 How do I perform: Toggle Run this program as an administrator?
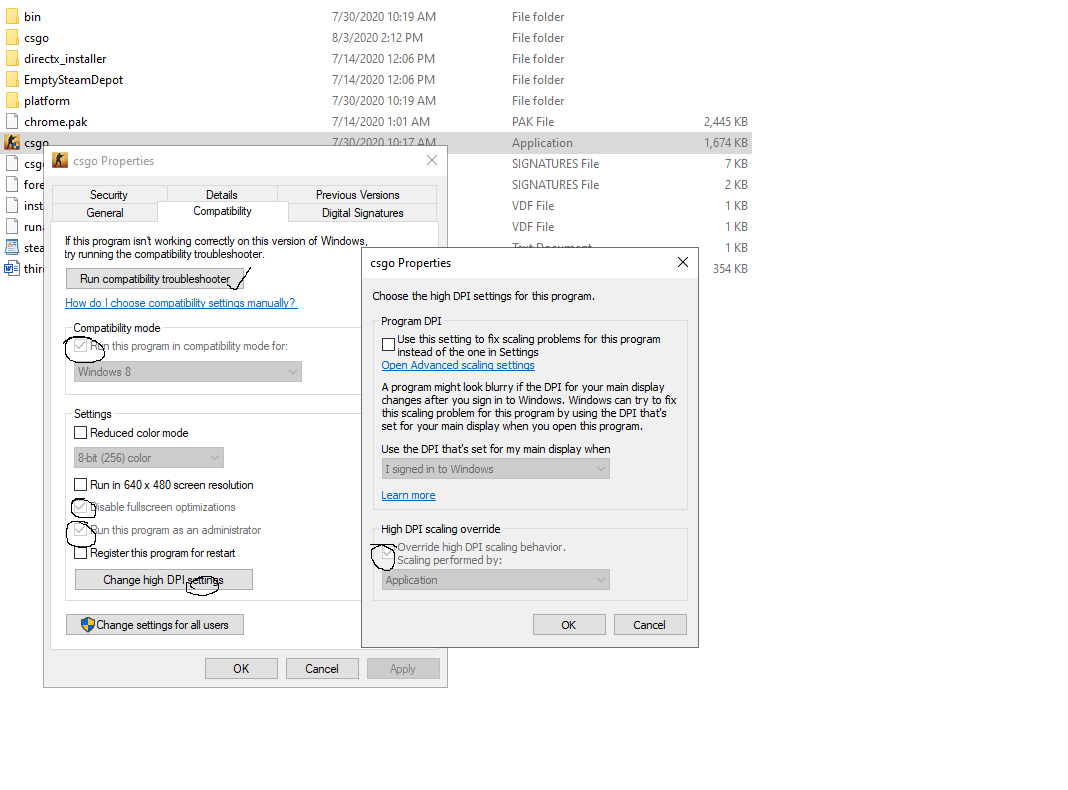click(80, 530)
